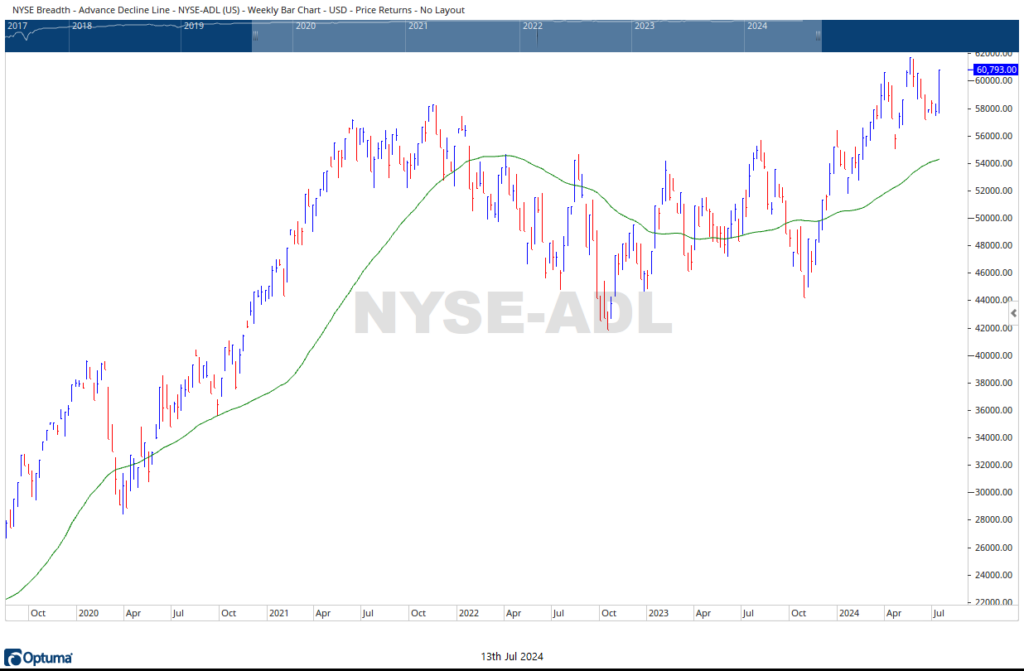Grab the left handle of the range navigator
The image size is (1024, 671).
(255, 35)
